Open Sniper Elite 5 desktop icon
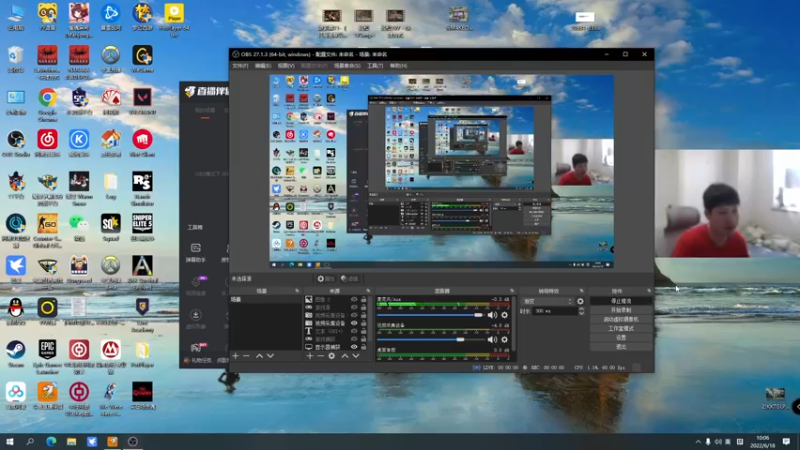 click(142, 223)
